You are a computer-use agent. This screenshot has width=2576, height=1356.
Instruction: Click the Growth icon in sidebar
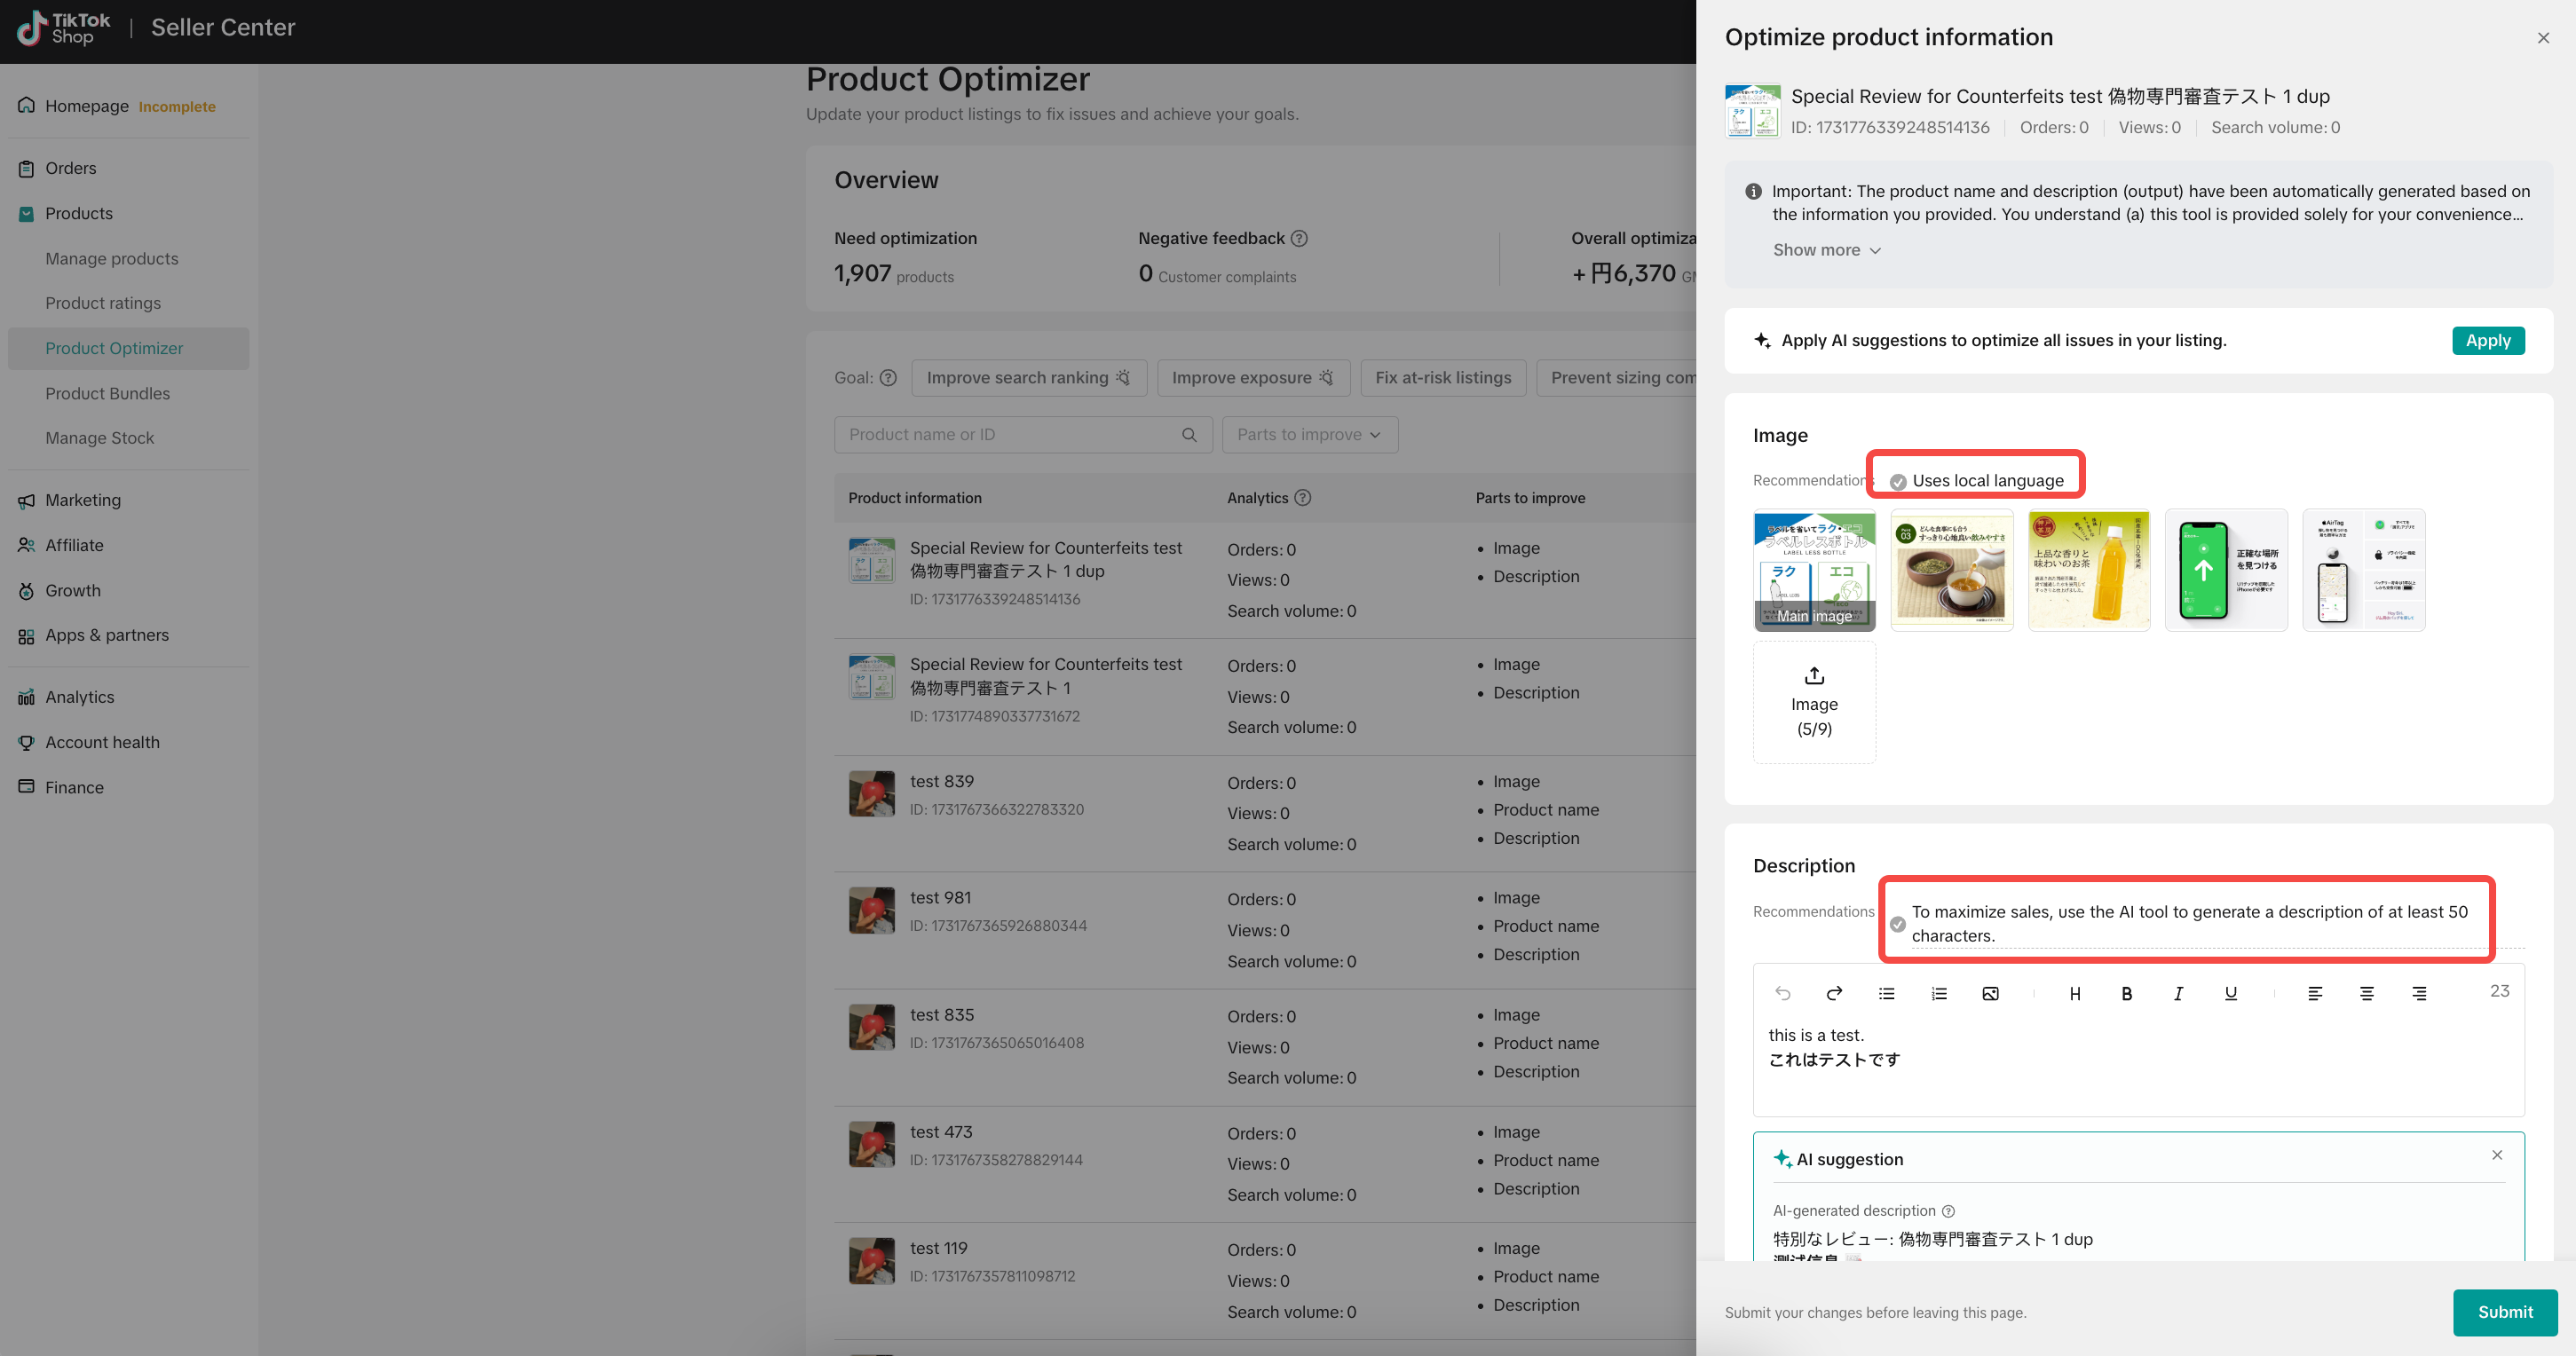point(26,591)
